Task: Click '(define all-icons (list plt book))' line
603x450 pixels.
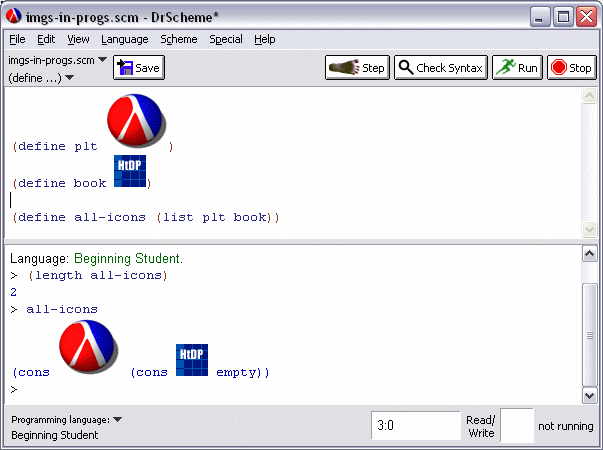Action: coord(146,218)
